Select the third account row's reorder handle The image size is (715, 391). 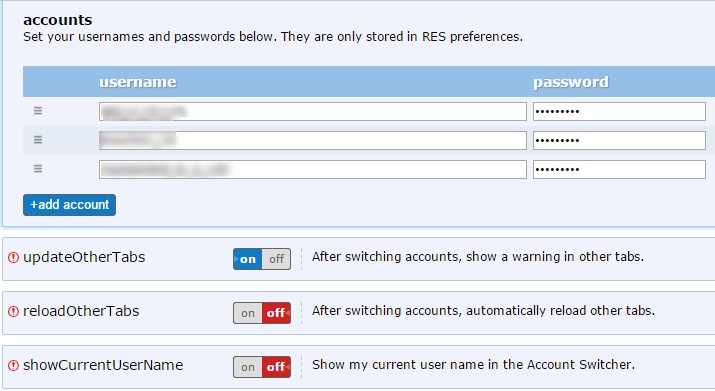point(38,169)
